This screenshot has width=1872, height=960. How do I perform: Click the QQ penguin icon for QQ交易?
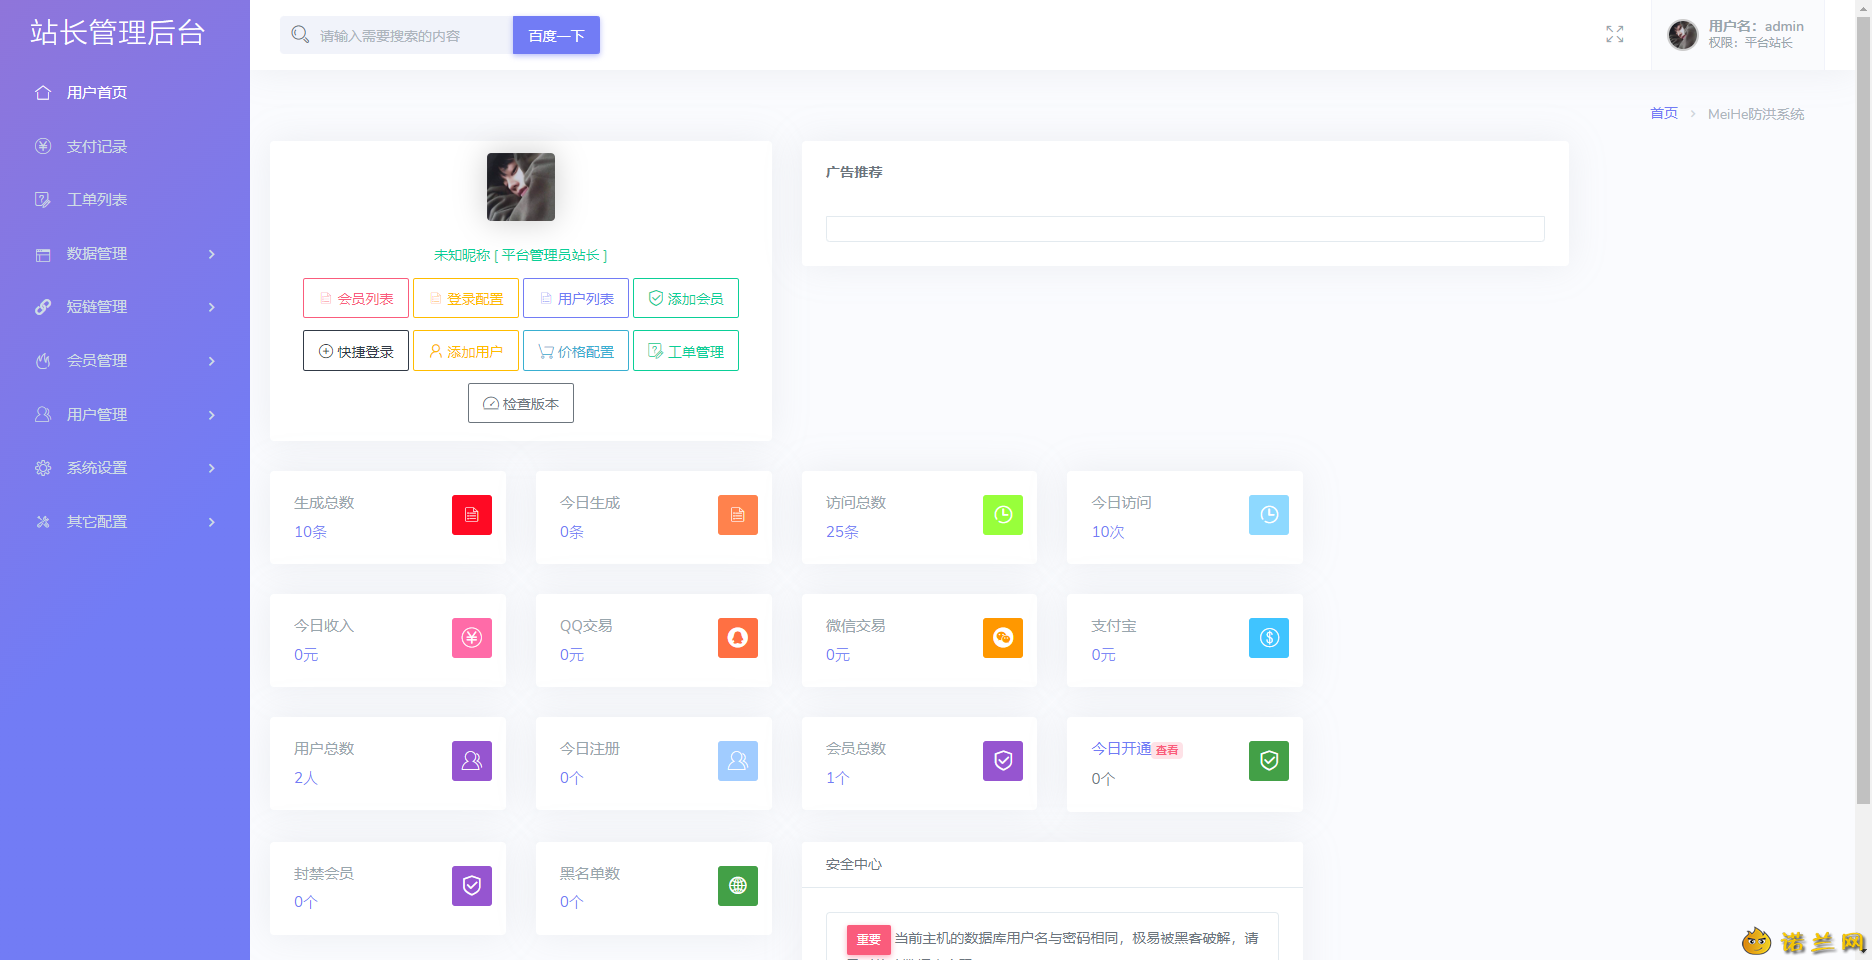tap(738, 638)
